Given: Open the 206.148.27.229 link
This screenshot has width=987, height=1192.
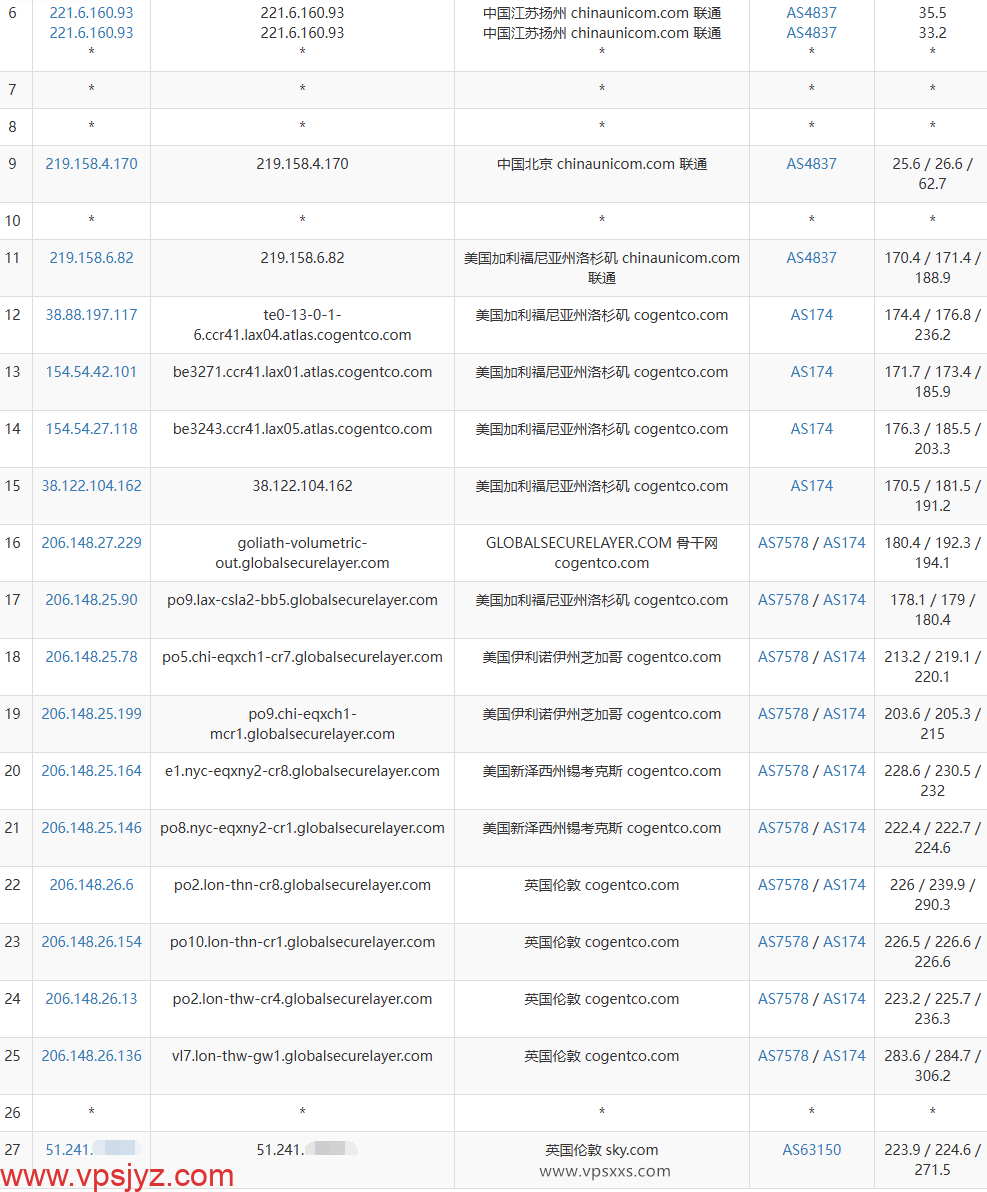Looking at the screenshot, I should 91,544.
